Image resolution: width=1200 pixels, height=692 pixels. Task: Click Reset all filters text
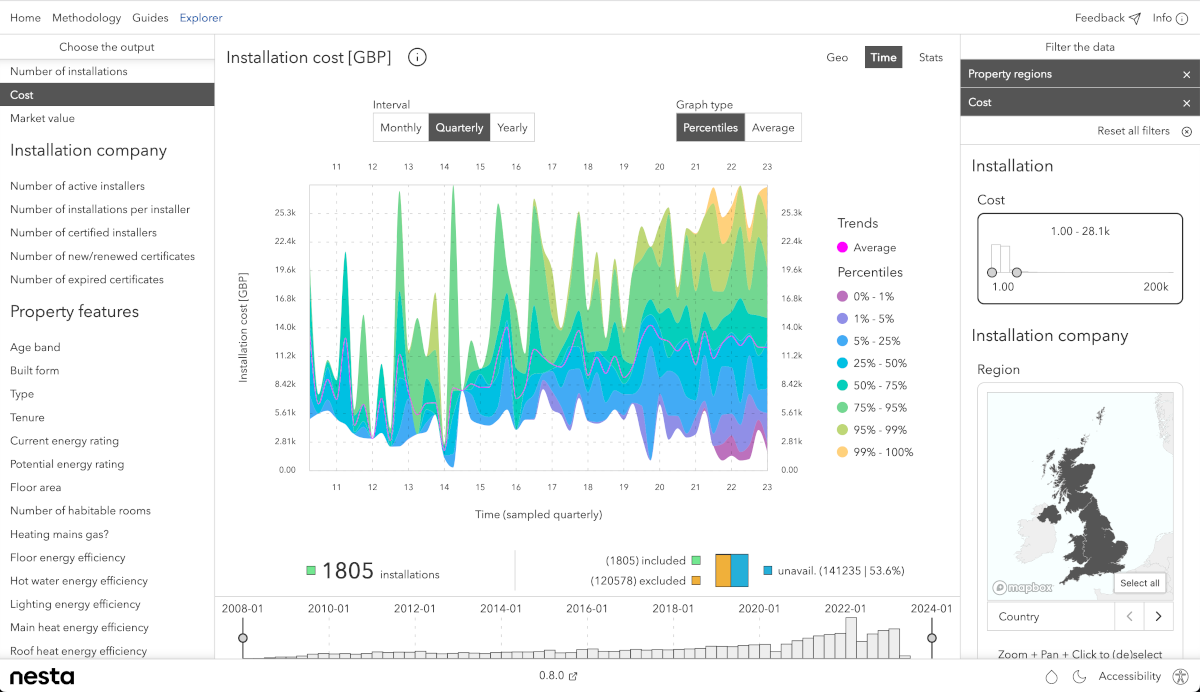(x=1133, y=131)
